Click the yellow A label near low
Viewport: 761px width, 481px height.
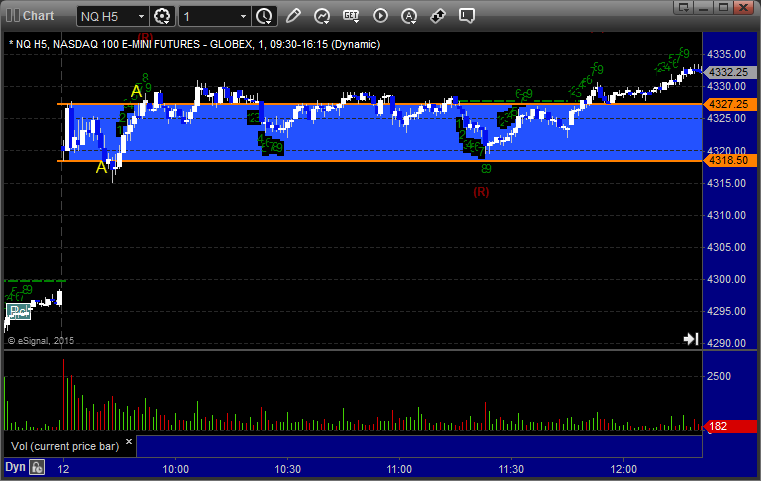pos(101,167)
